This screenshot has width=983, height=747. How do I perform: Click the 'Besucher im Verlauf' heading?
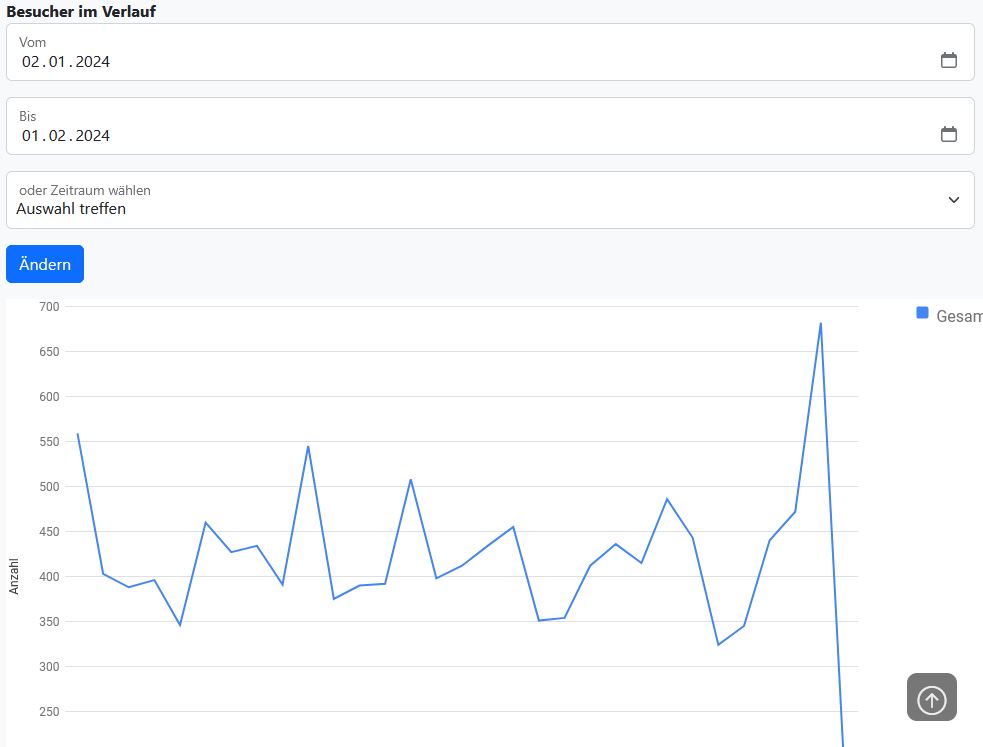pyautogui.click(x=81, y=11)
